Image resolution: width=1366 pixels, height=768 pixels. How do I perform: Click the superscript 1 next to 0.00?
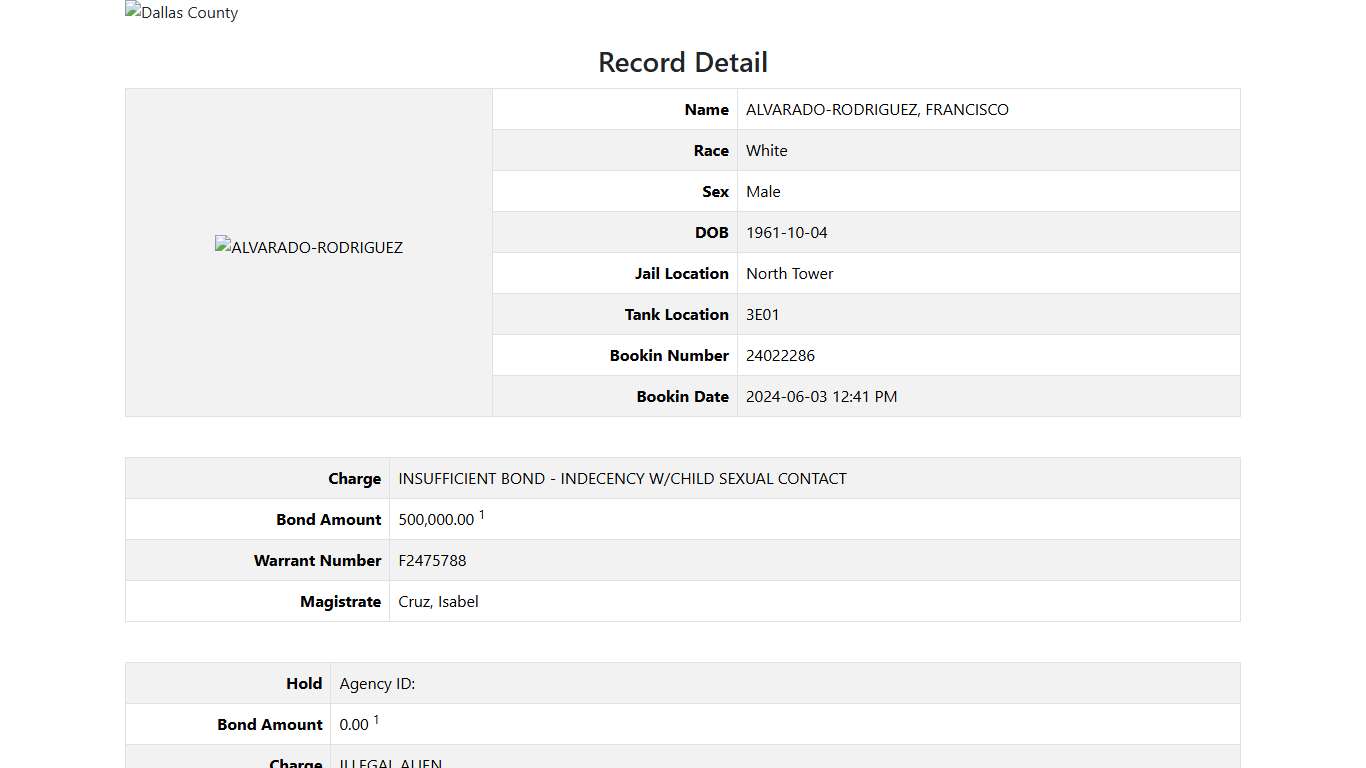tap(375, 718)
